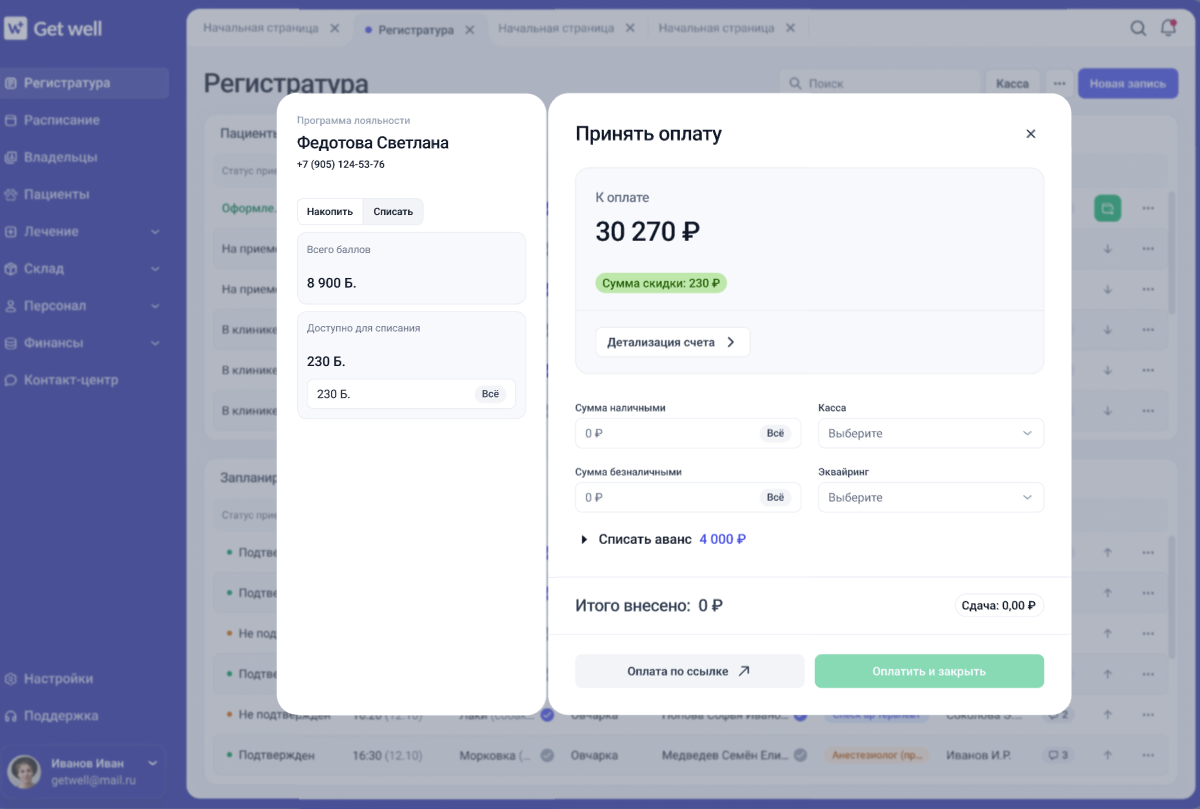The height and width of the screenshot is (809, 1200).
Task: Select the Списать loyalty toggle
Action: 393,211
